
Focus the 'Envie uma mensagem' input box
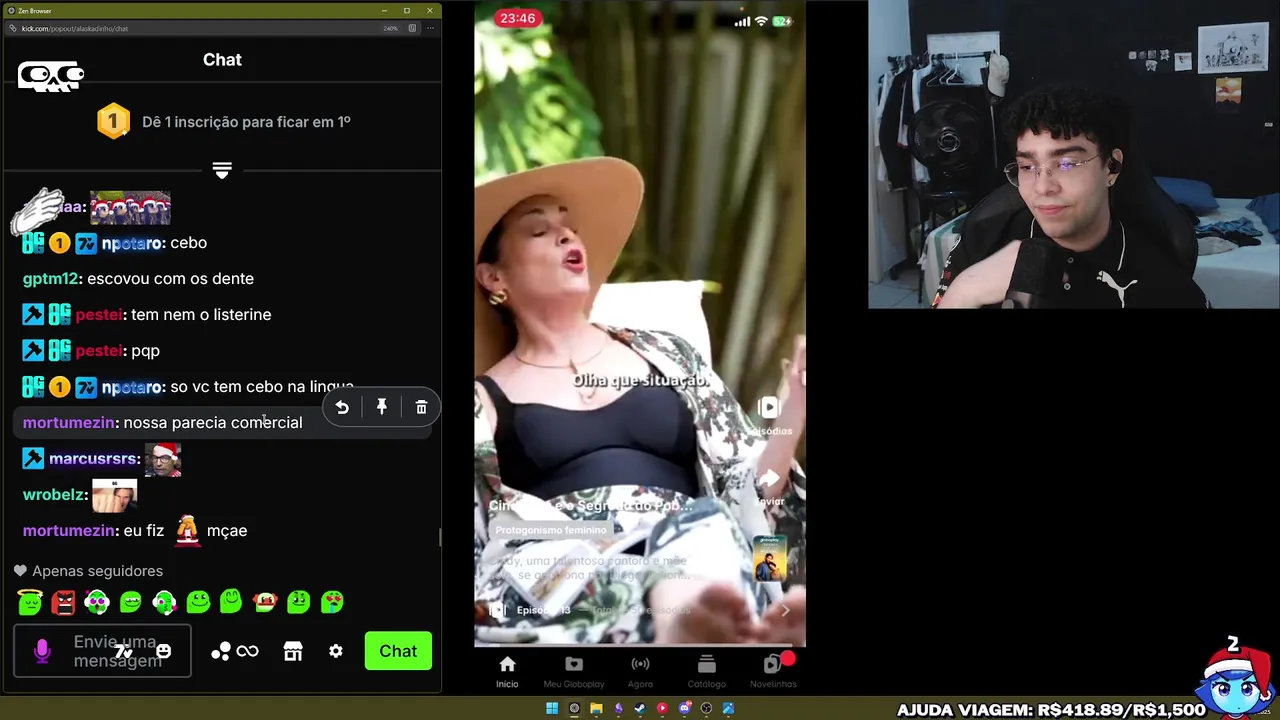[x=102, y=651]
